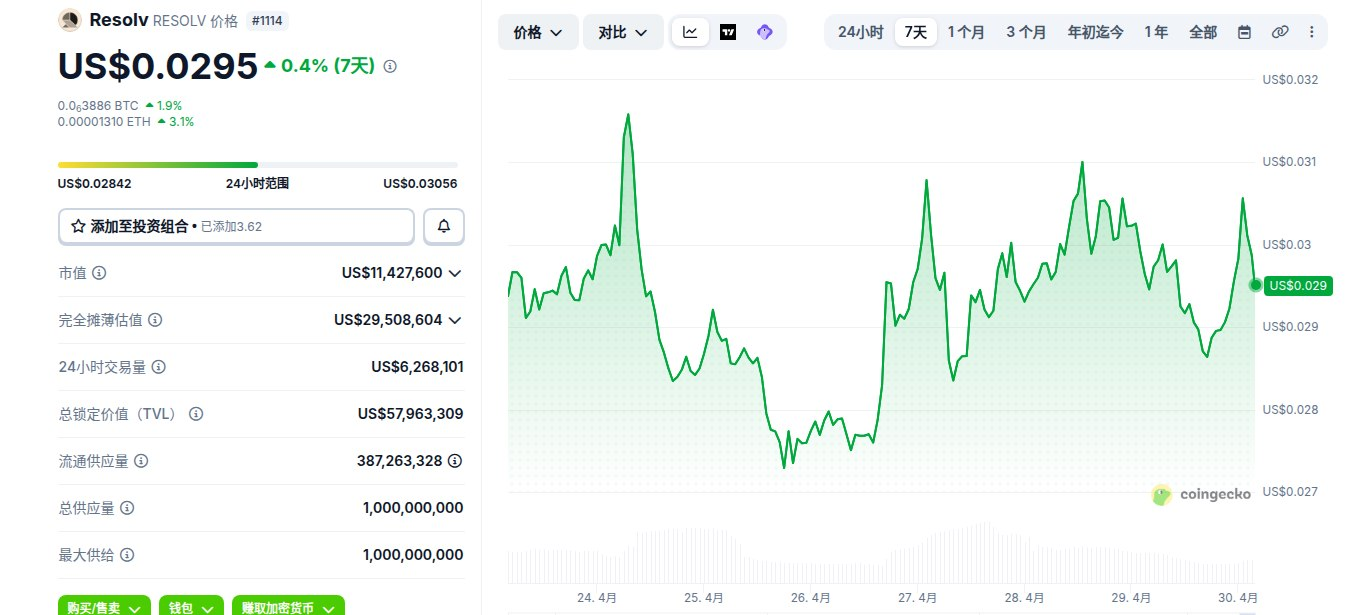Show info for 完全摊薄估值
The image size is (1360, 615).
155,320
